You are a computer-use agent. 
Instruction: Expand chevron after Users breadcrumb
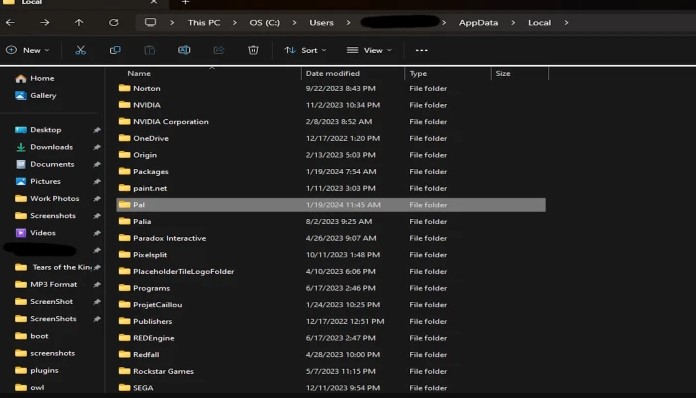click(348, 23)
